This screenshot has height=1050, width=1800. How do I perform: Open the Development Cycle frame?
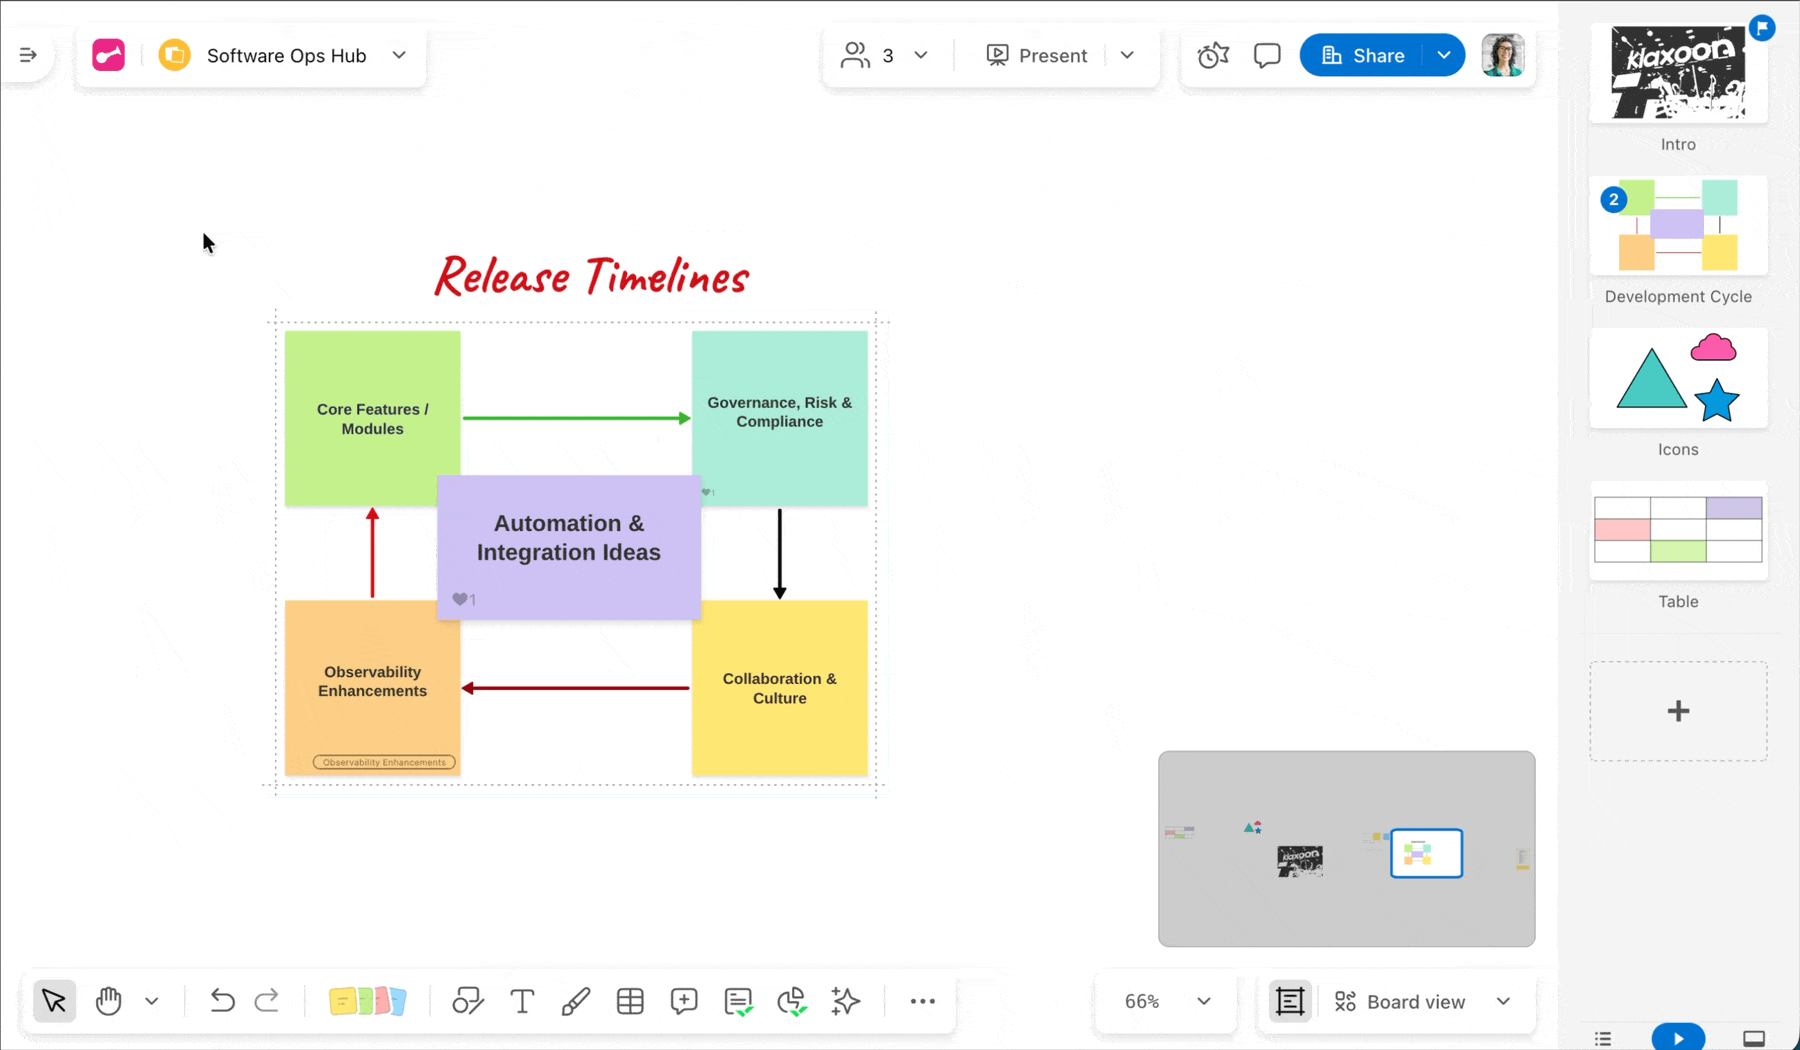[1678, 226]
